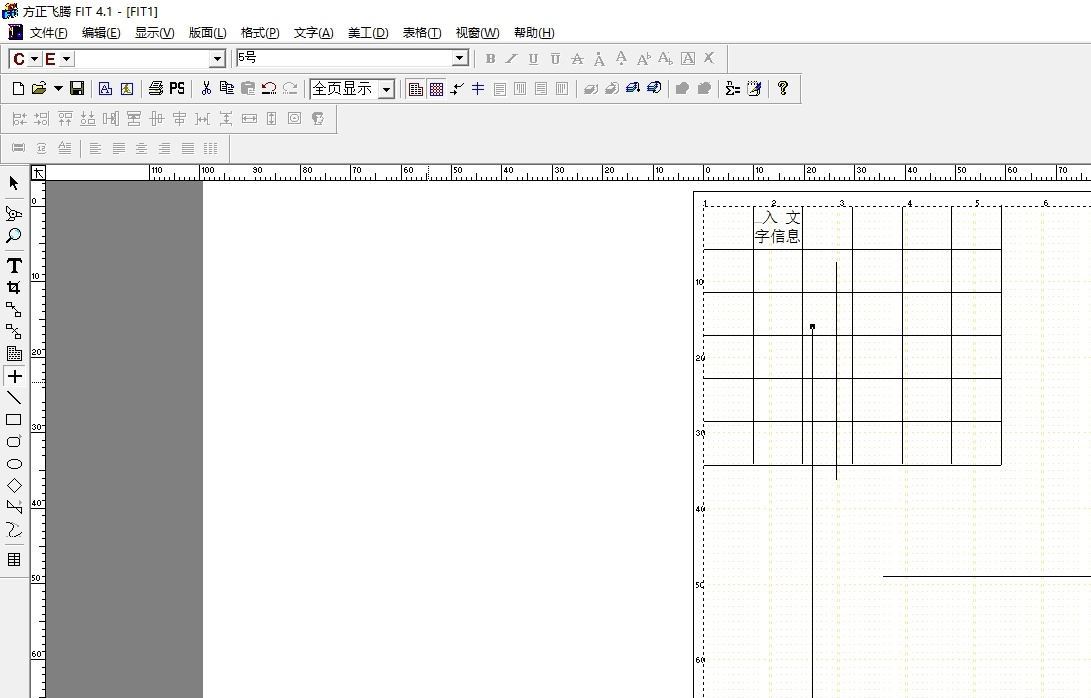Viewport: 1091px width, 698px height.
Task: Open the 版面(L) menu
Action: (207, 33)
